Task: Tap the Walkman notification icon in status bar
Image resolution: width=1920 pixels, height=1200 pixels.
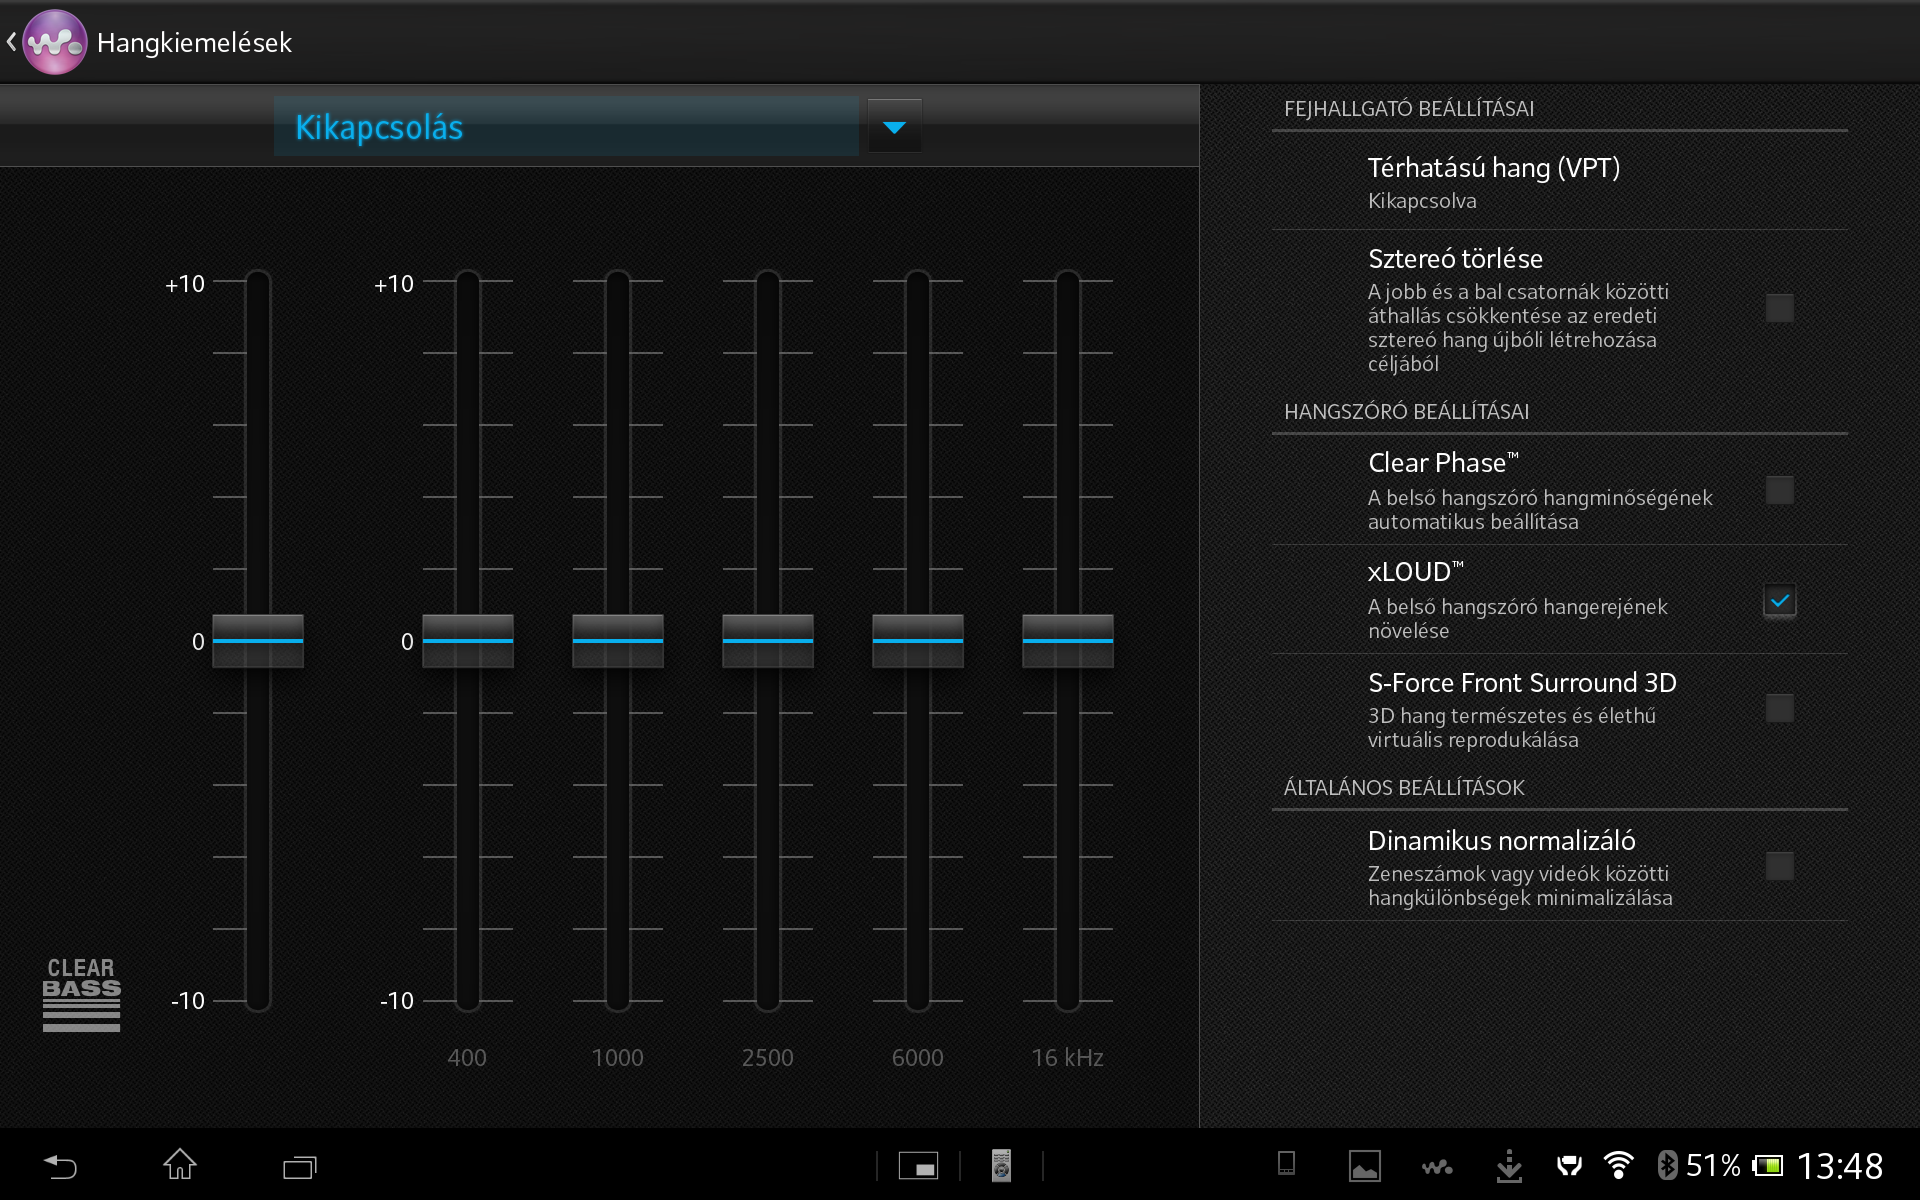Action: (x=1437, y=1166)
